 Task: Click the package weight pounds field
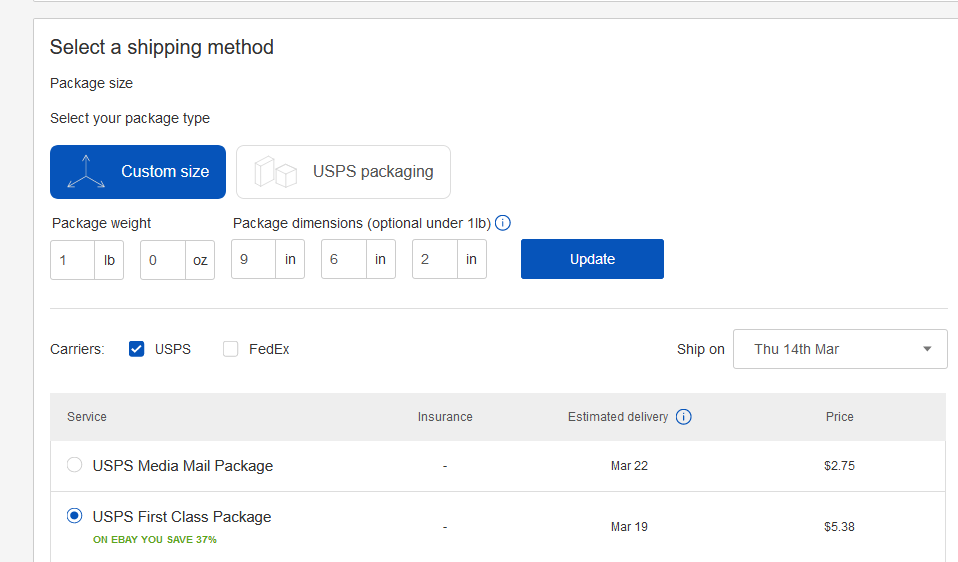tap(73, 260)
